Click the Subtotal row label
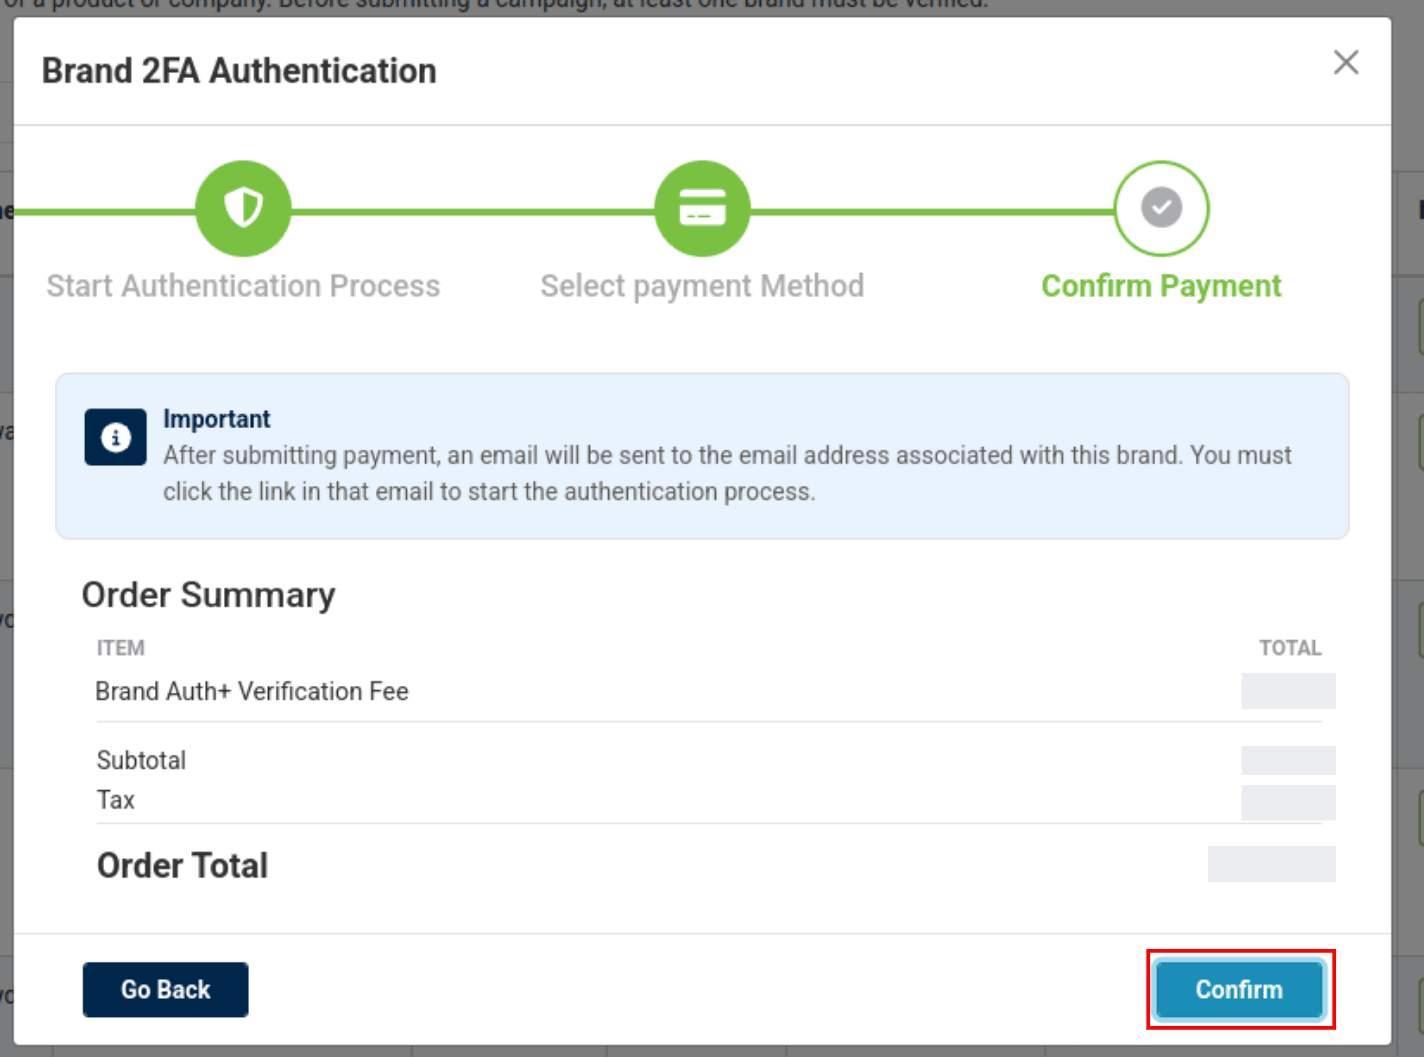This screenshot has width=1424, height=1058. [141, 761]
